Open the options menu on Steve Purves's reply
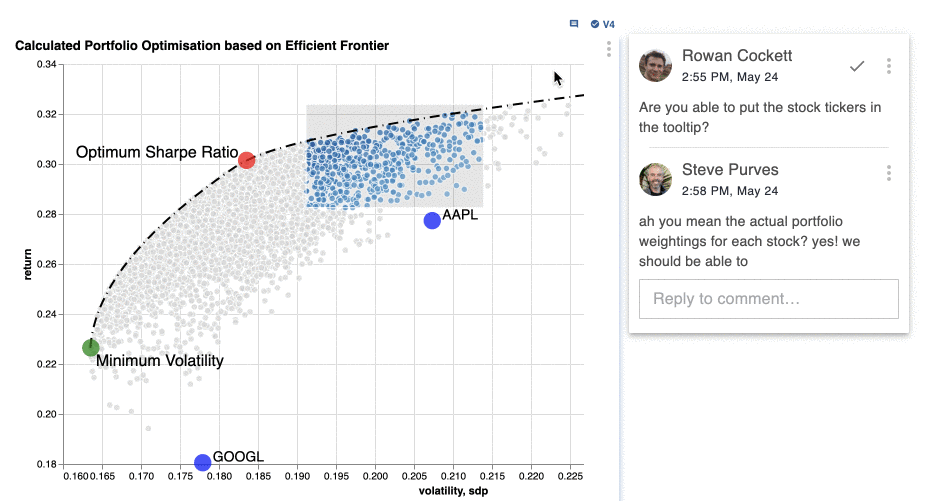 [889, 174]
